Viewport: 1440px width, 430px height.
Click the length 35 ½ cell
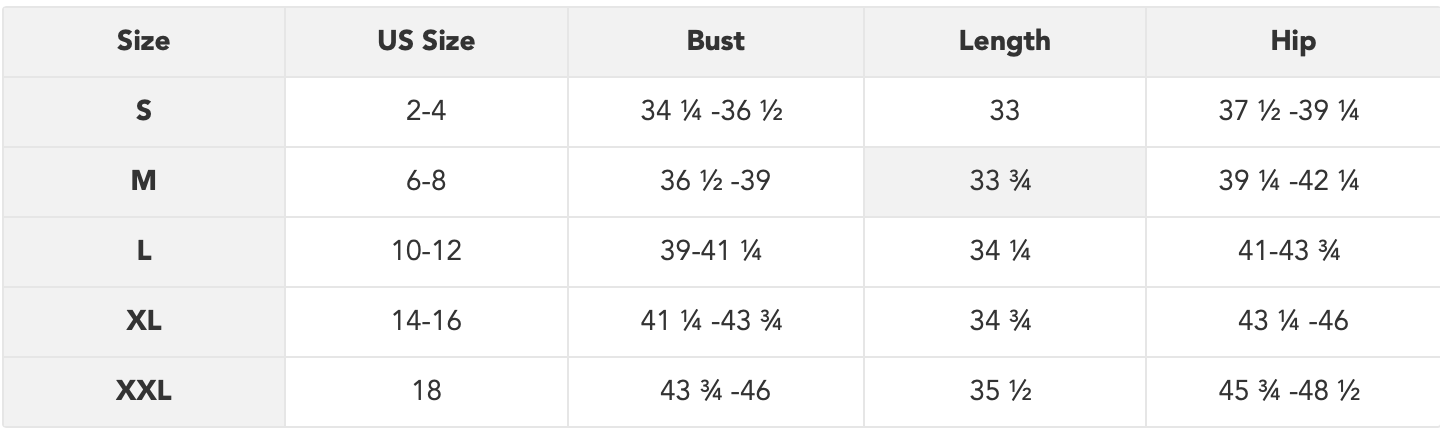(x=1004, y=391)
